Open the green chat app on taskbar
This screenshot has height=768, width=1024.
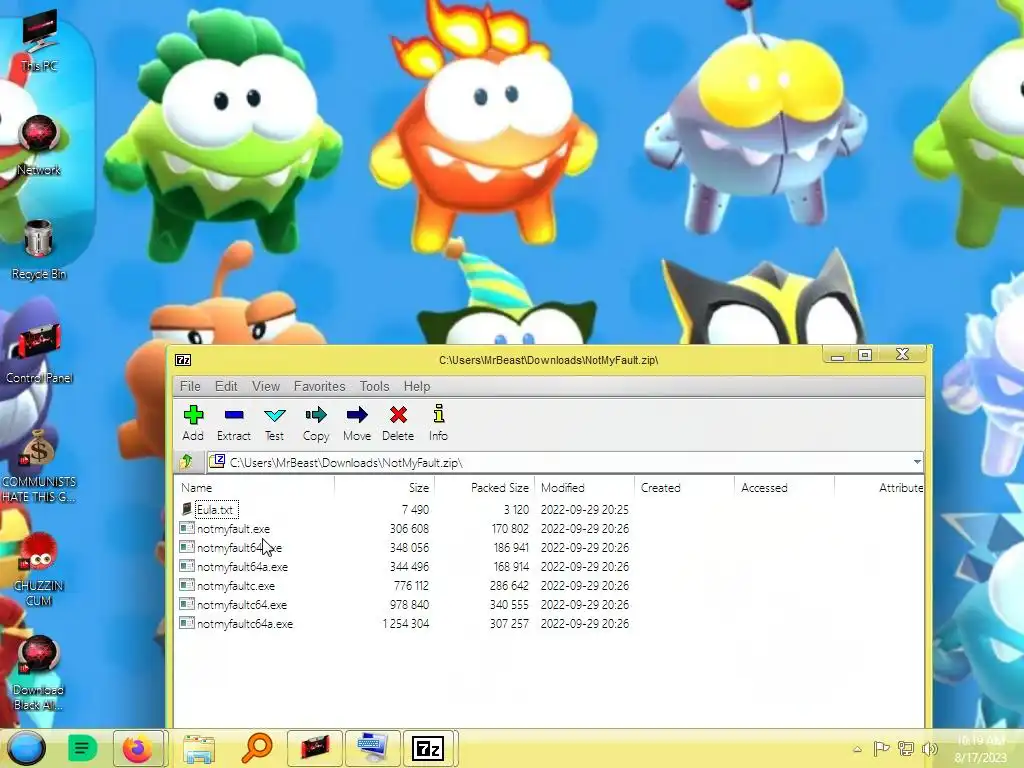click(x=82, y=748)
